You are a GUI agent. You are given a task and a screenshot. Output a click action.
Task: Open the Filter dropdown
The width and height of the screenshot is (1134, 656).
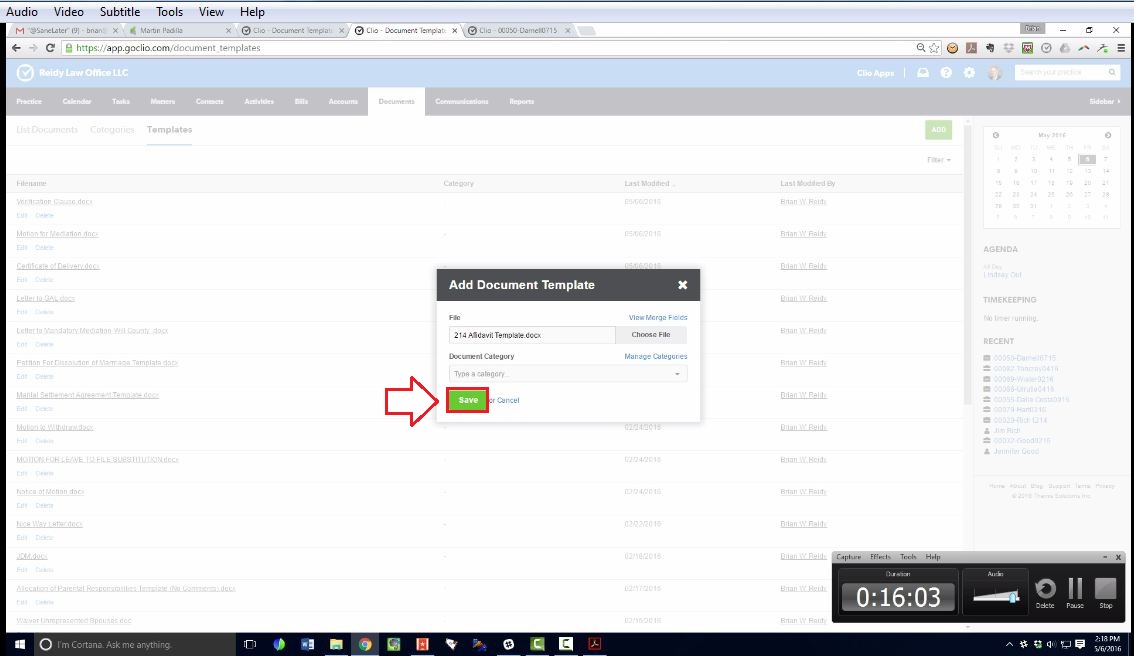pyautogui.click(x=939, y=160)
